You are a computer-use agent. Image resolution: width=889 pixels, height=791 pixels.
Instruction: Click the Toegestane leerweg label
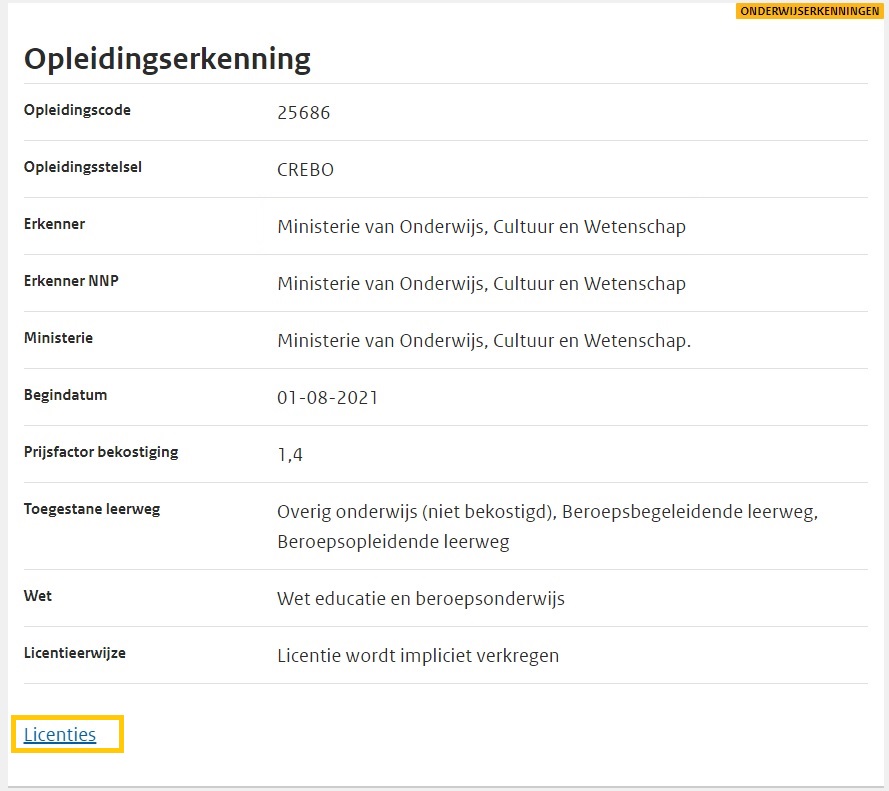[92, 509]
